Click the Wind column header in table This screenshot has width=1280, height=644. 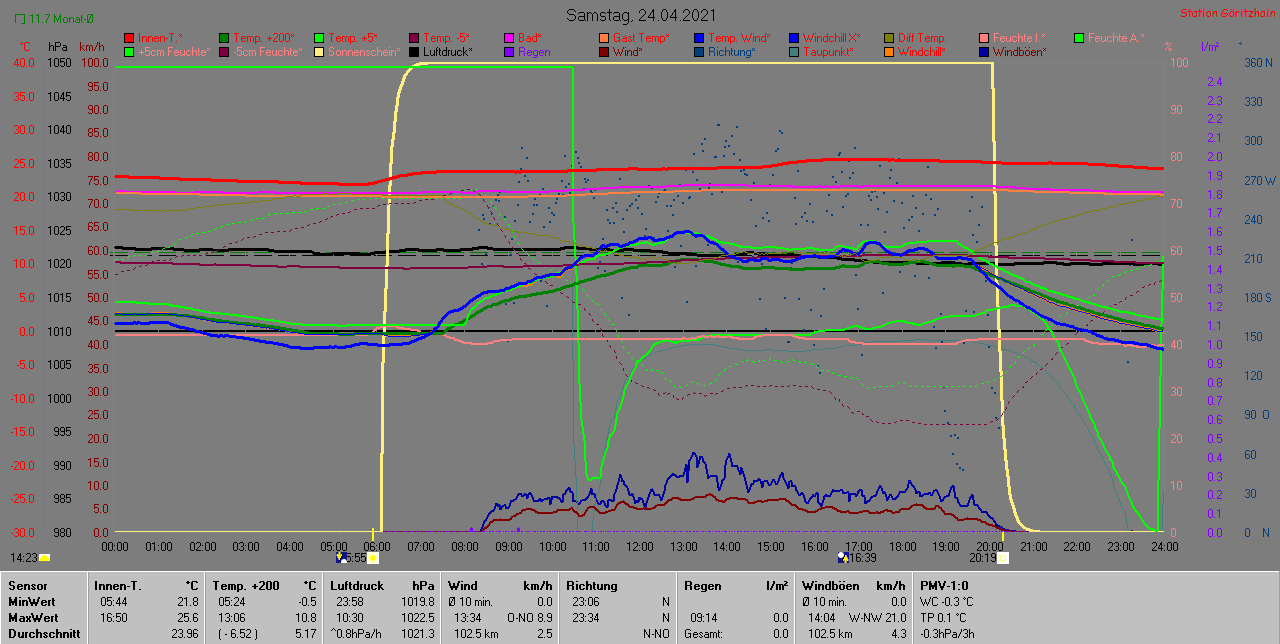tap(462, 586)
